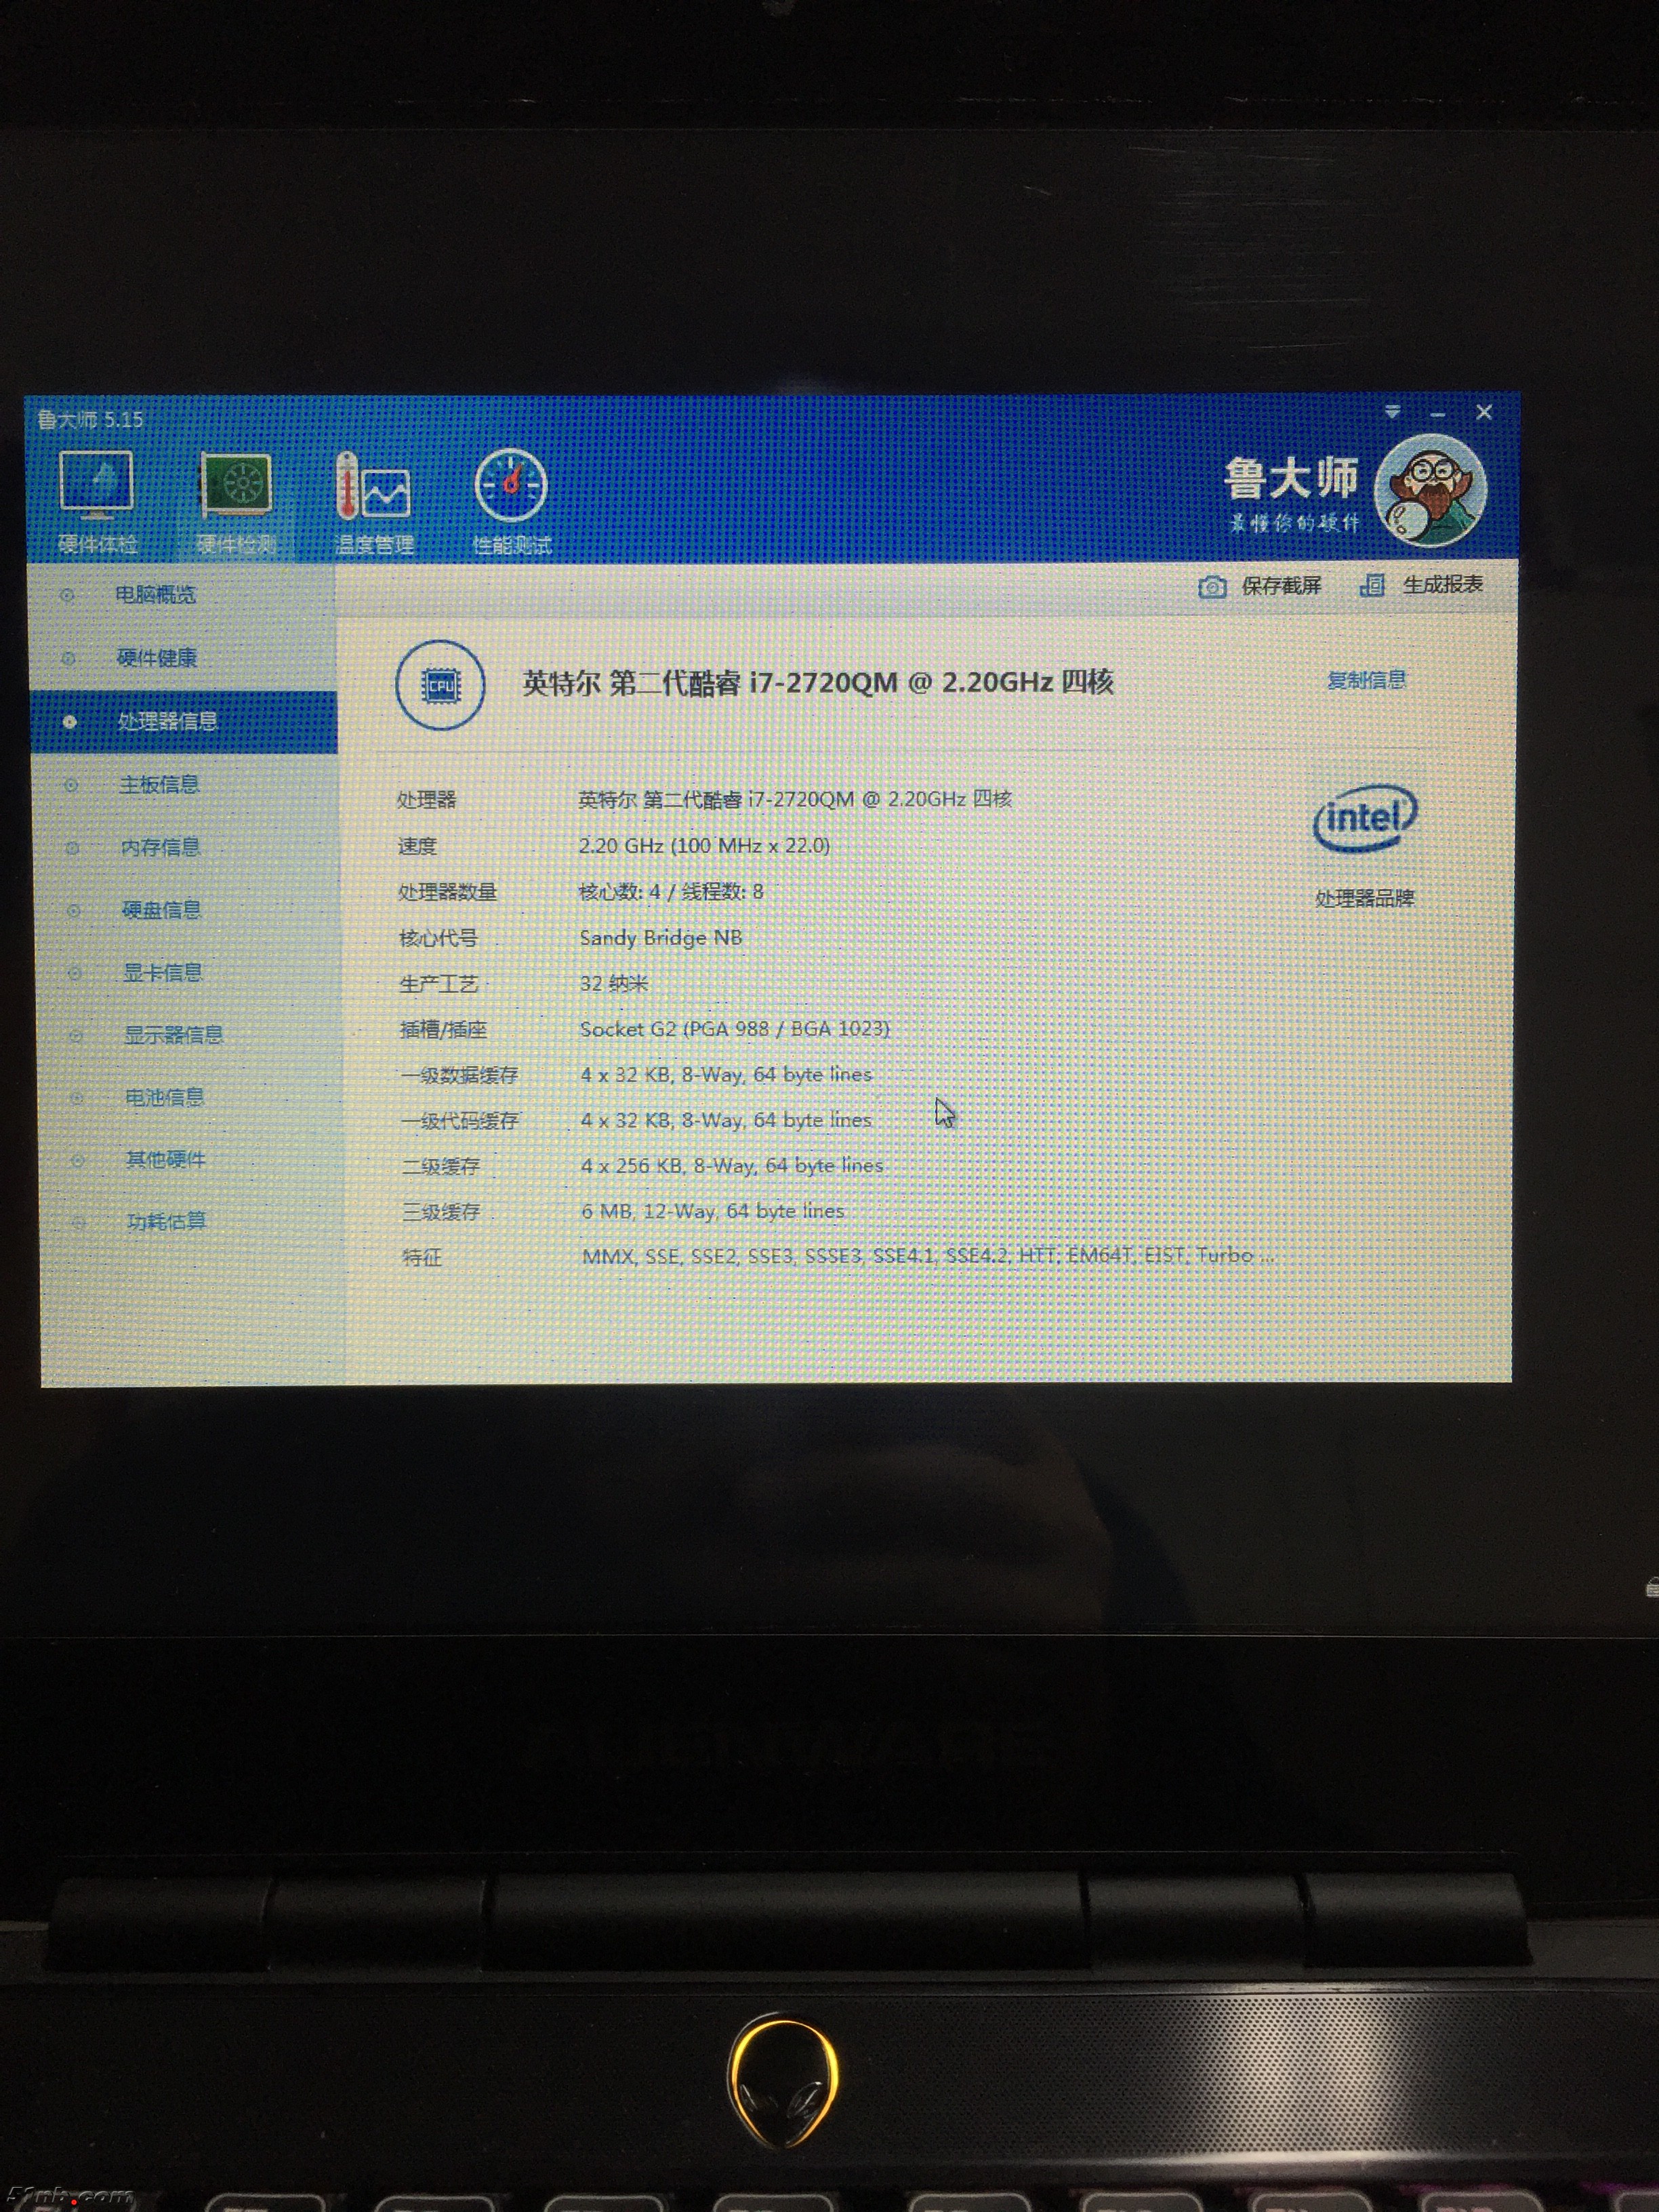Select 硬件检测 hardware detection icon

tap(236, 487)
